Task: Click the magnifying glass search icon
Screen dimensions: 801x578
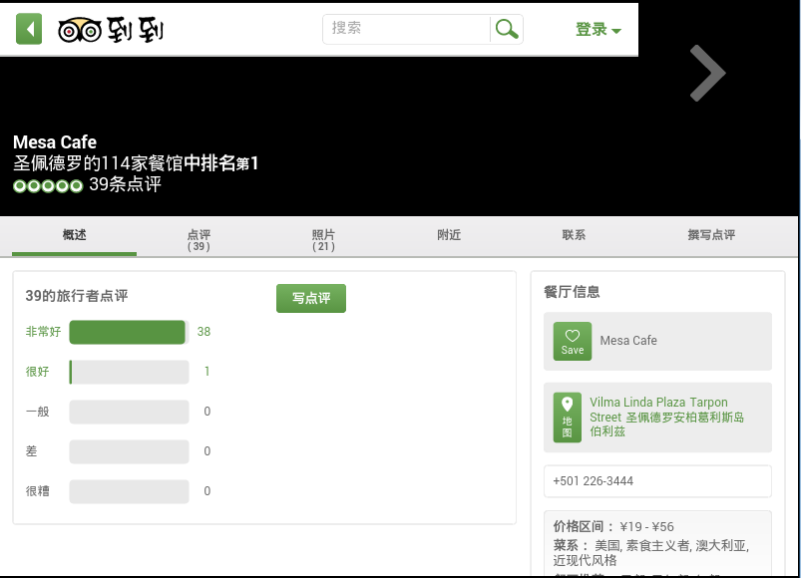Action: [507, 29]
